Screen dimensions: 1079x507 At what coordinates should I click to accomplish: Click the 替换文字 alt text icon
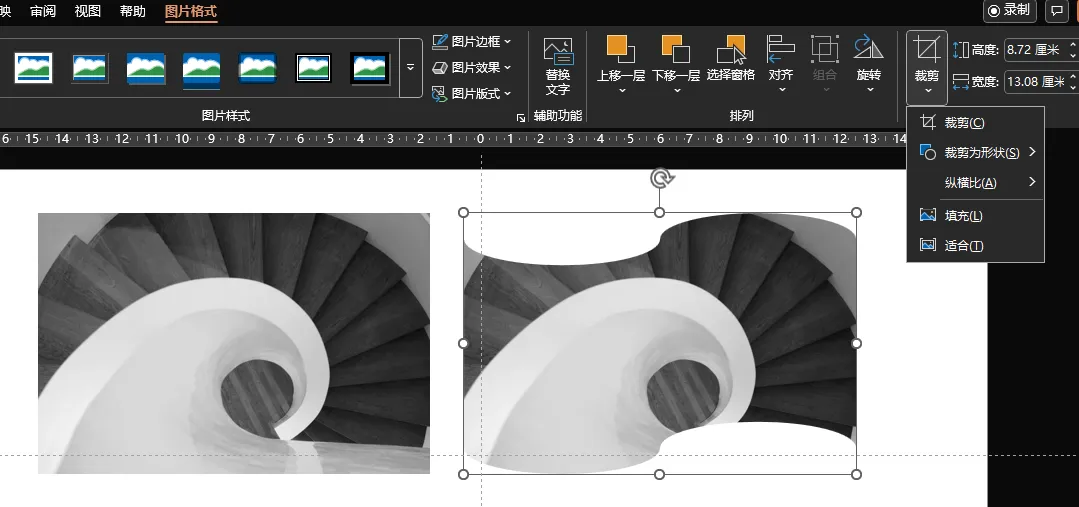(x=558, y=52)
